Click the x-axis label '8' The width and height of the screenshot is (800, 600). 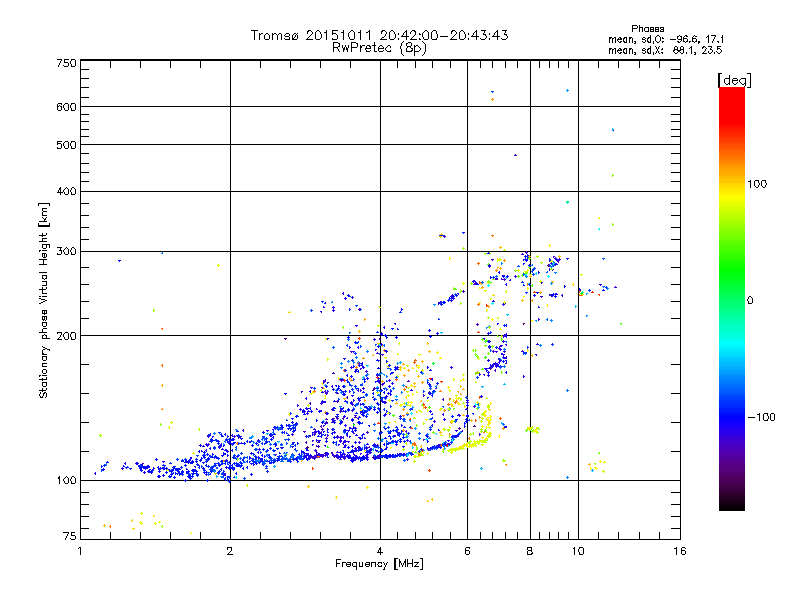530,551
